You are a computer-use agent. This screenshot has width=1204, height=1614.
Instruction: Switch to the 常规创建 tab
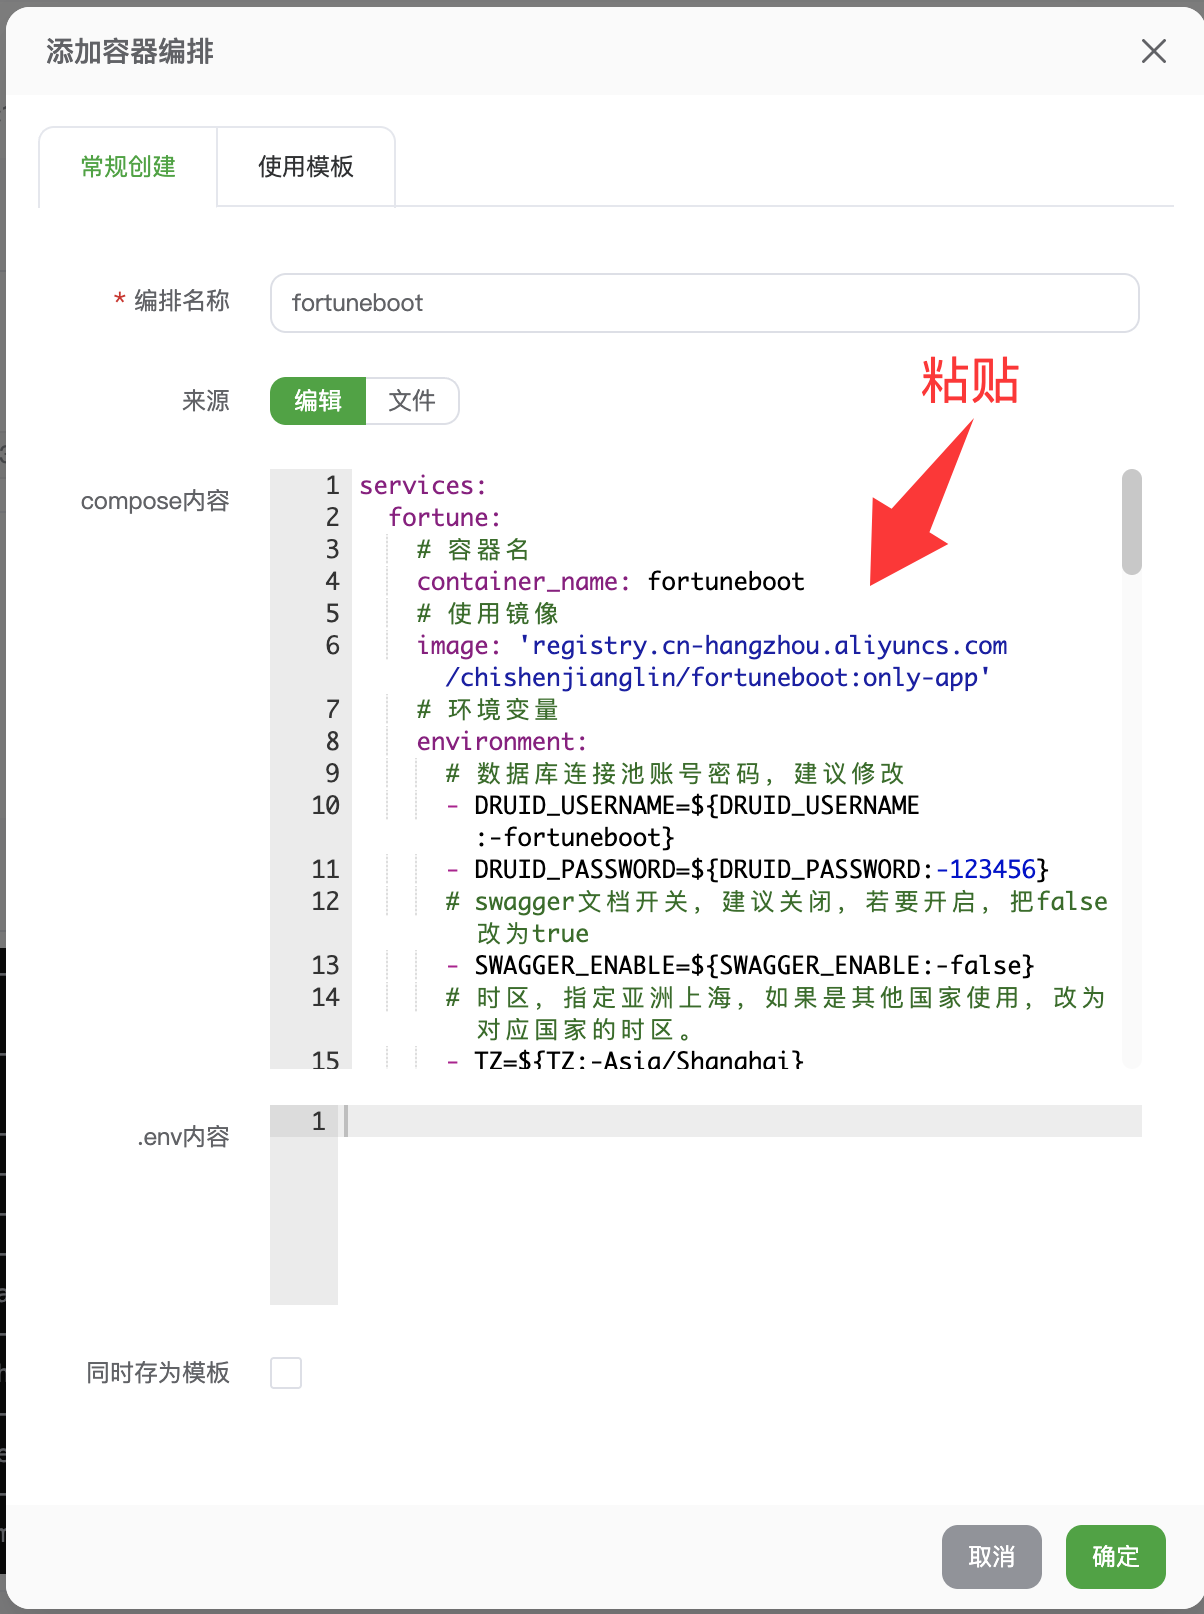(x=128, y=167)
